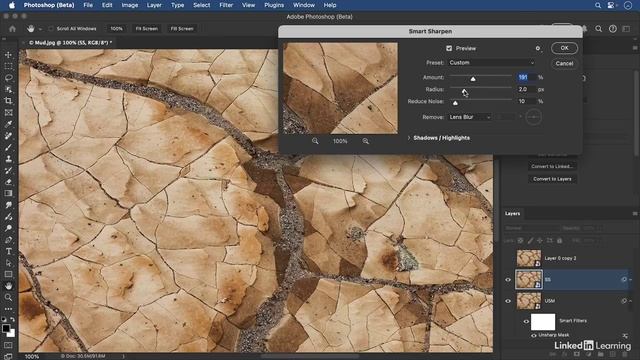The width and height of the screenshot is (640, 360).
Task: Click Cancel in Smart Sharpen dialog
Action: 564,63
